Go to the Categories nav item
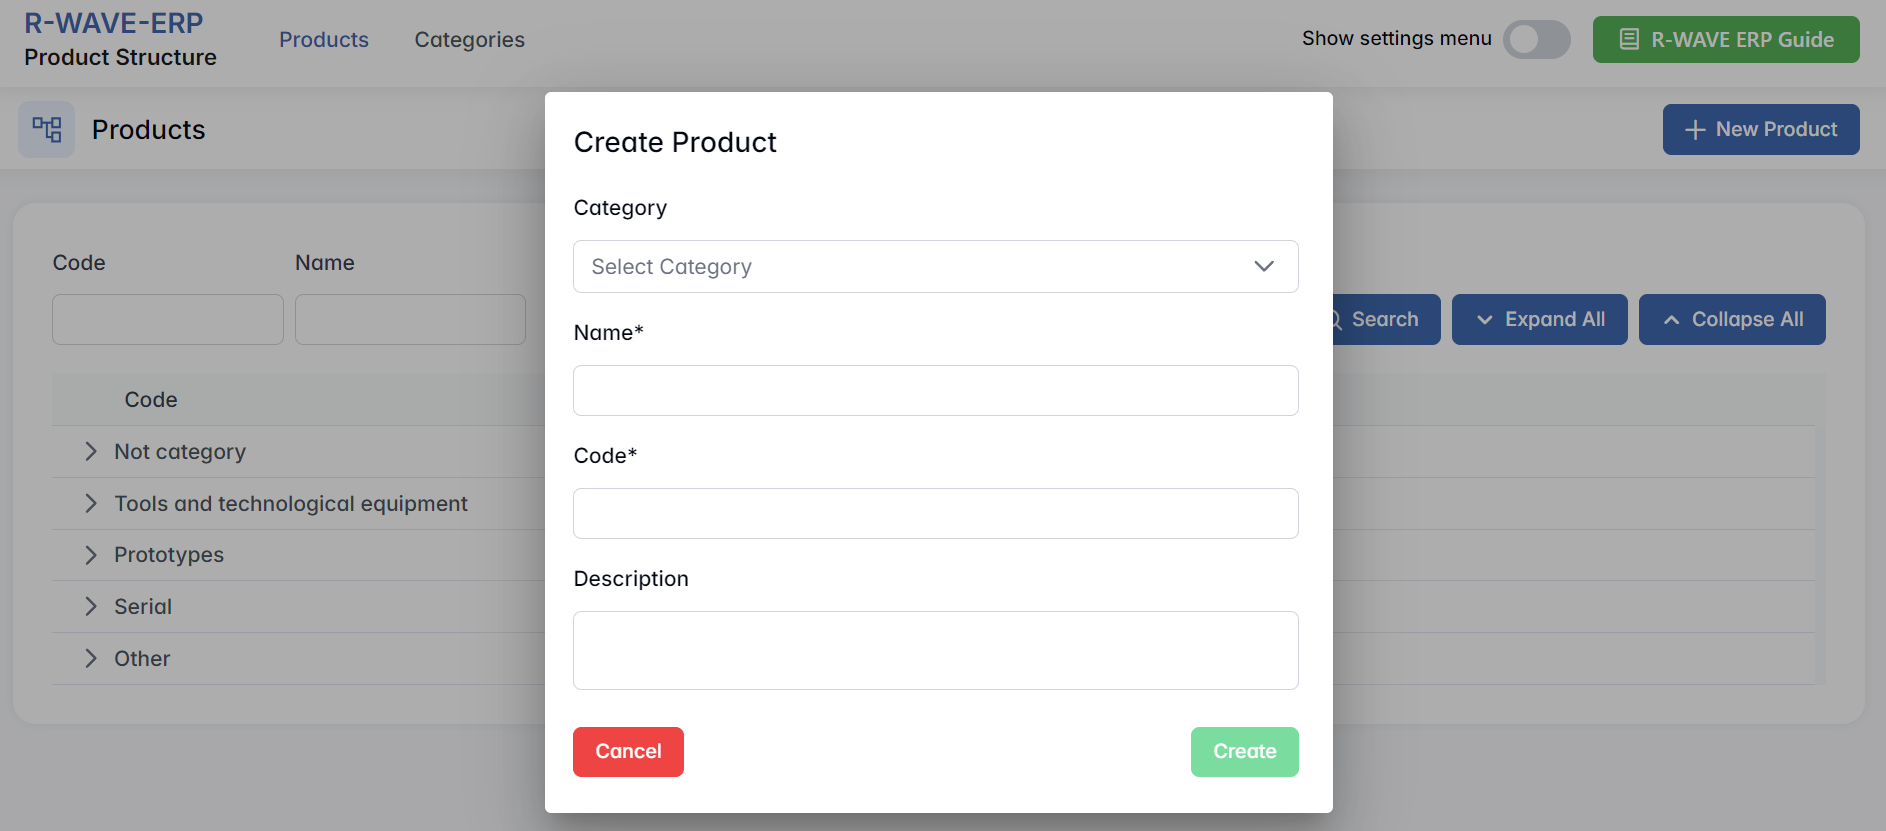The height and width of the screenshot is (831, 1886). tap(469, 40)
